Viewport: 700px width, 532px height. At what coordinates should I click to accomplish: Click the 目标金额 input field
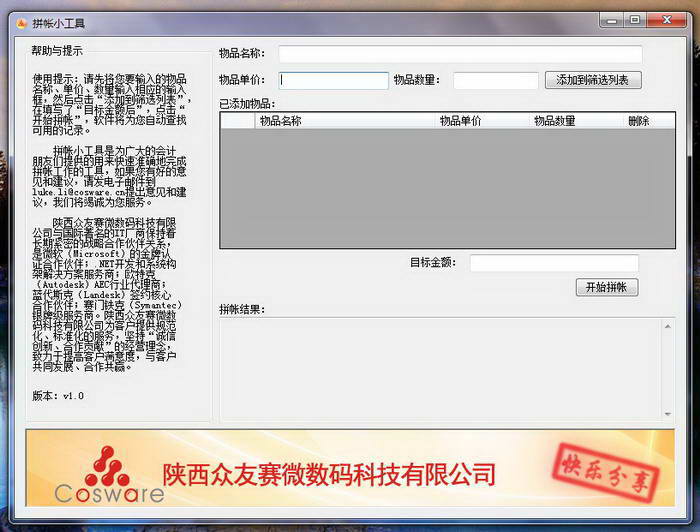(x=554, y=263)
